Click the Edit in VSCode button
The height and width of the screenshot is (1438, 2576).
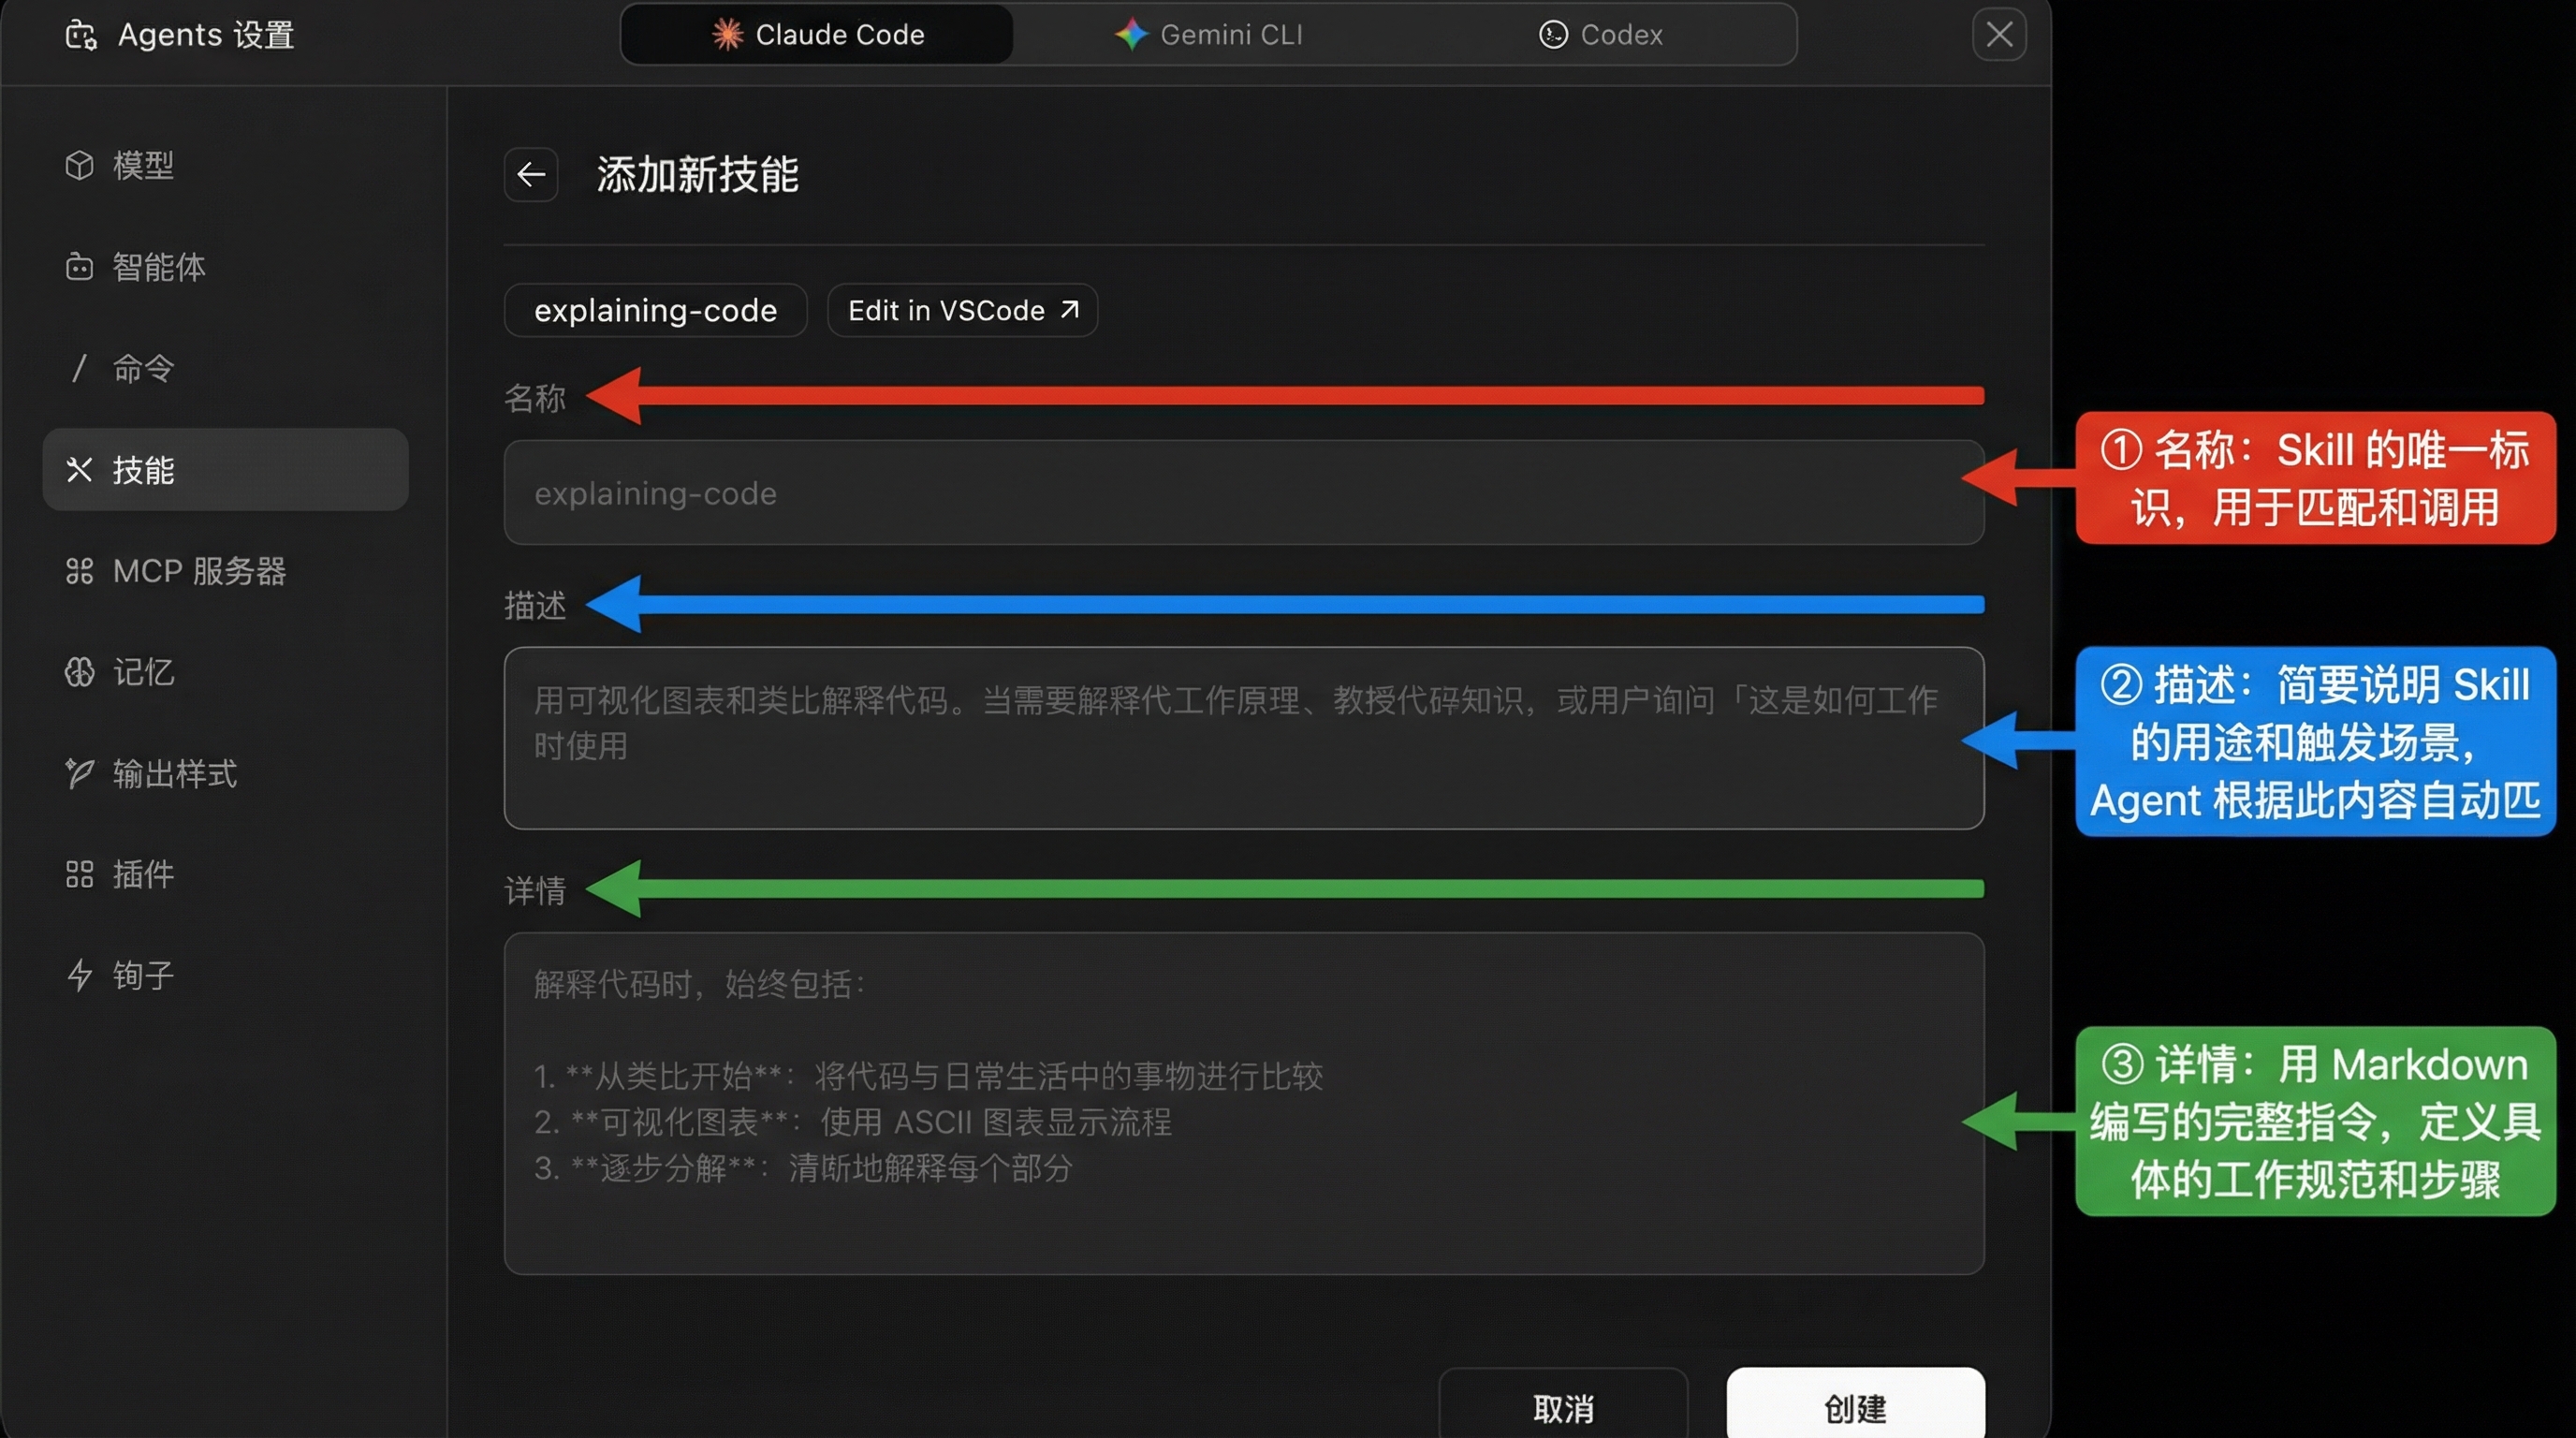pos(962,311)
